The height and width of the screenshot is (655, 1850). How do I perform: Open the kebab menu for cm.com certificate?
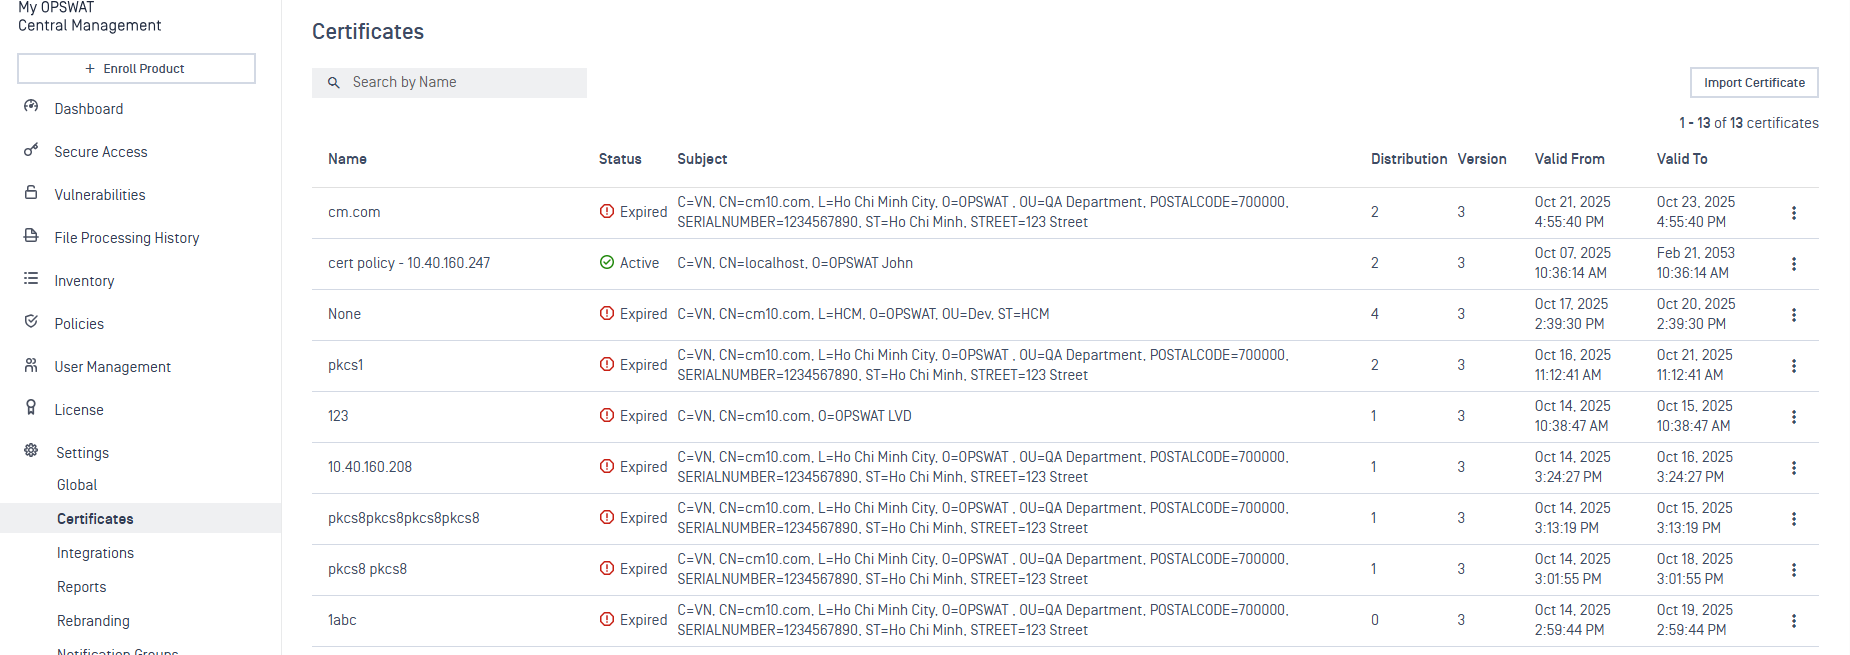pos(1794,213)
